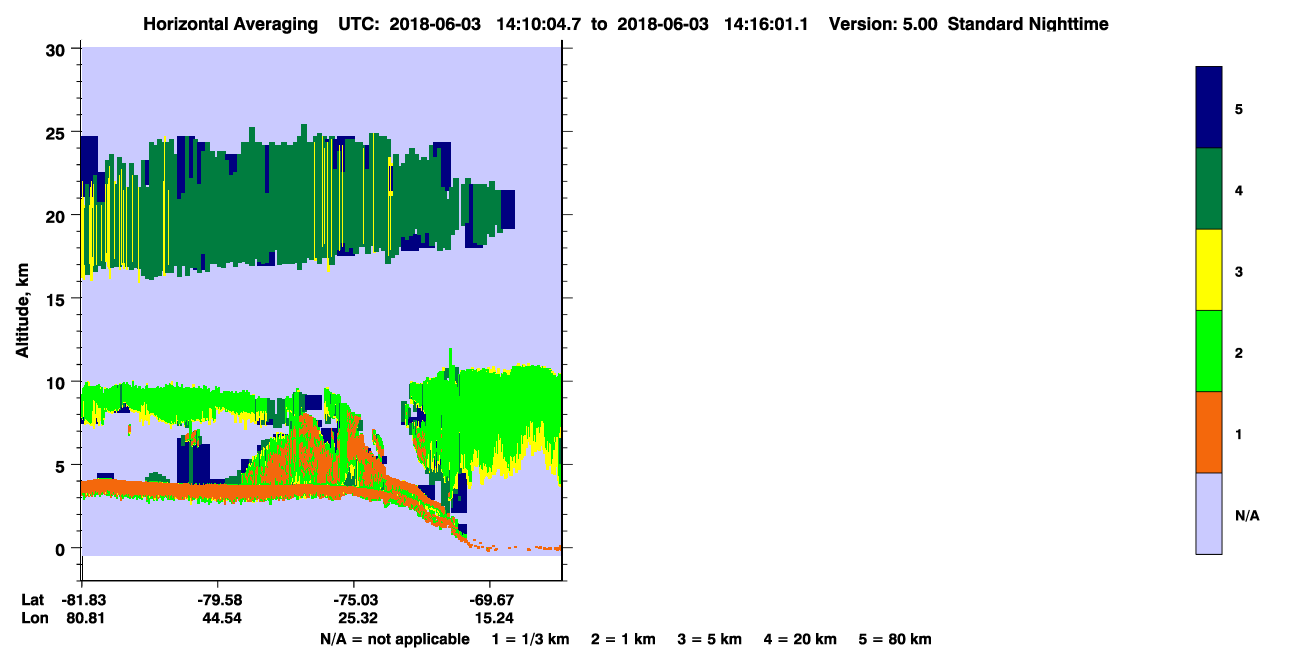Click the yellow level 3 legend swatch

1209,270
